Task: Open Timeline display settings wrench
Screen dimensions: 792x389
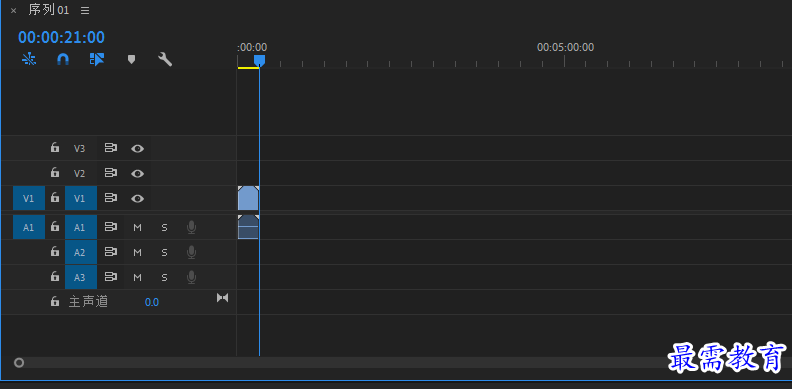Action: pyautogui.click(x=165, y=60)
